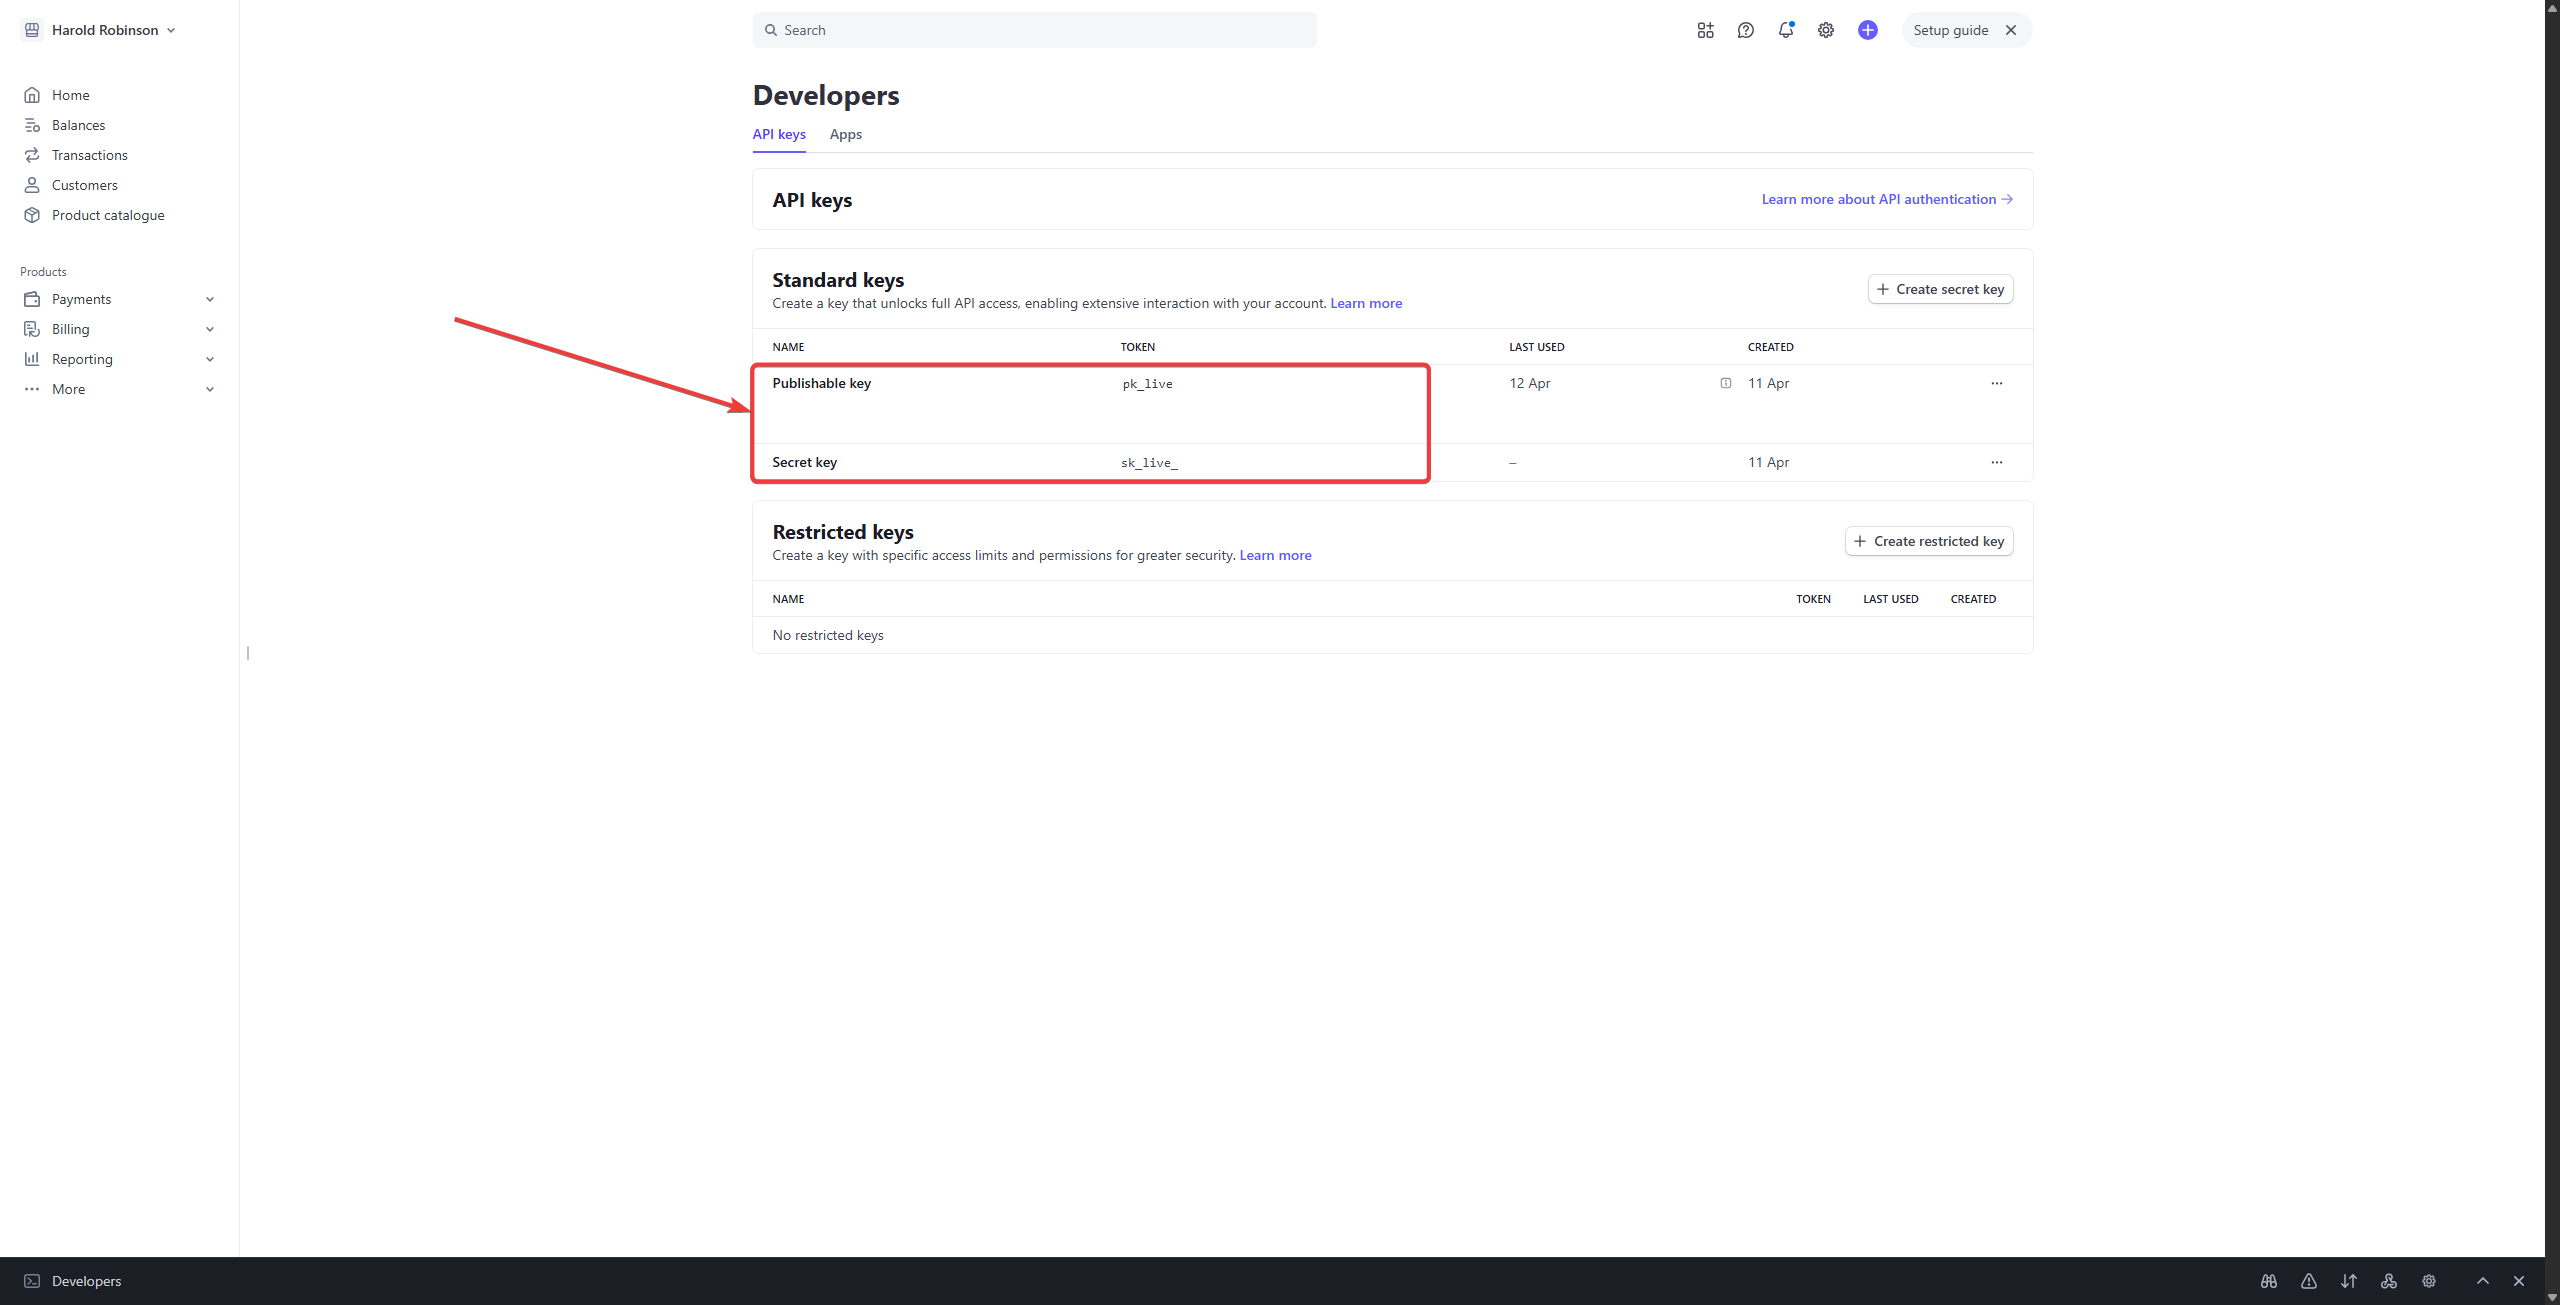Switch to the Apps tab
Viewport: 2560px width, 1305px height.
click(845, 134)
